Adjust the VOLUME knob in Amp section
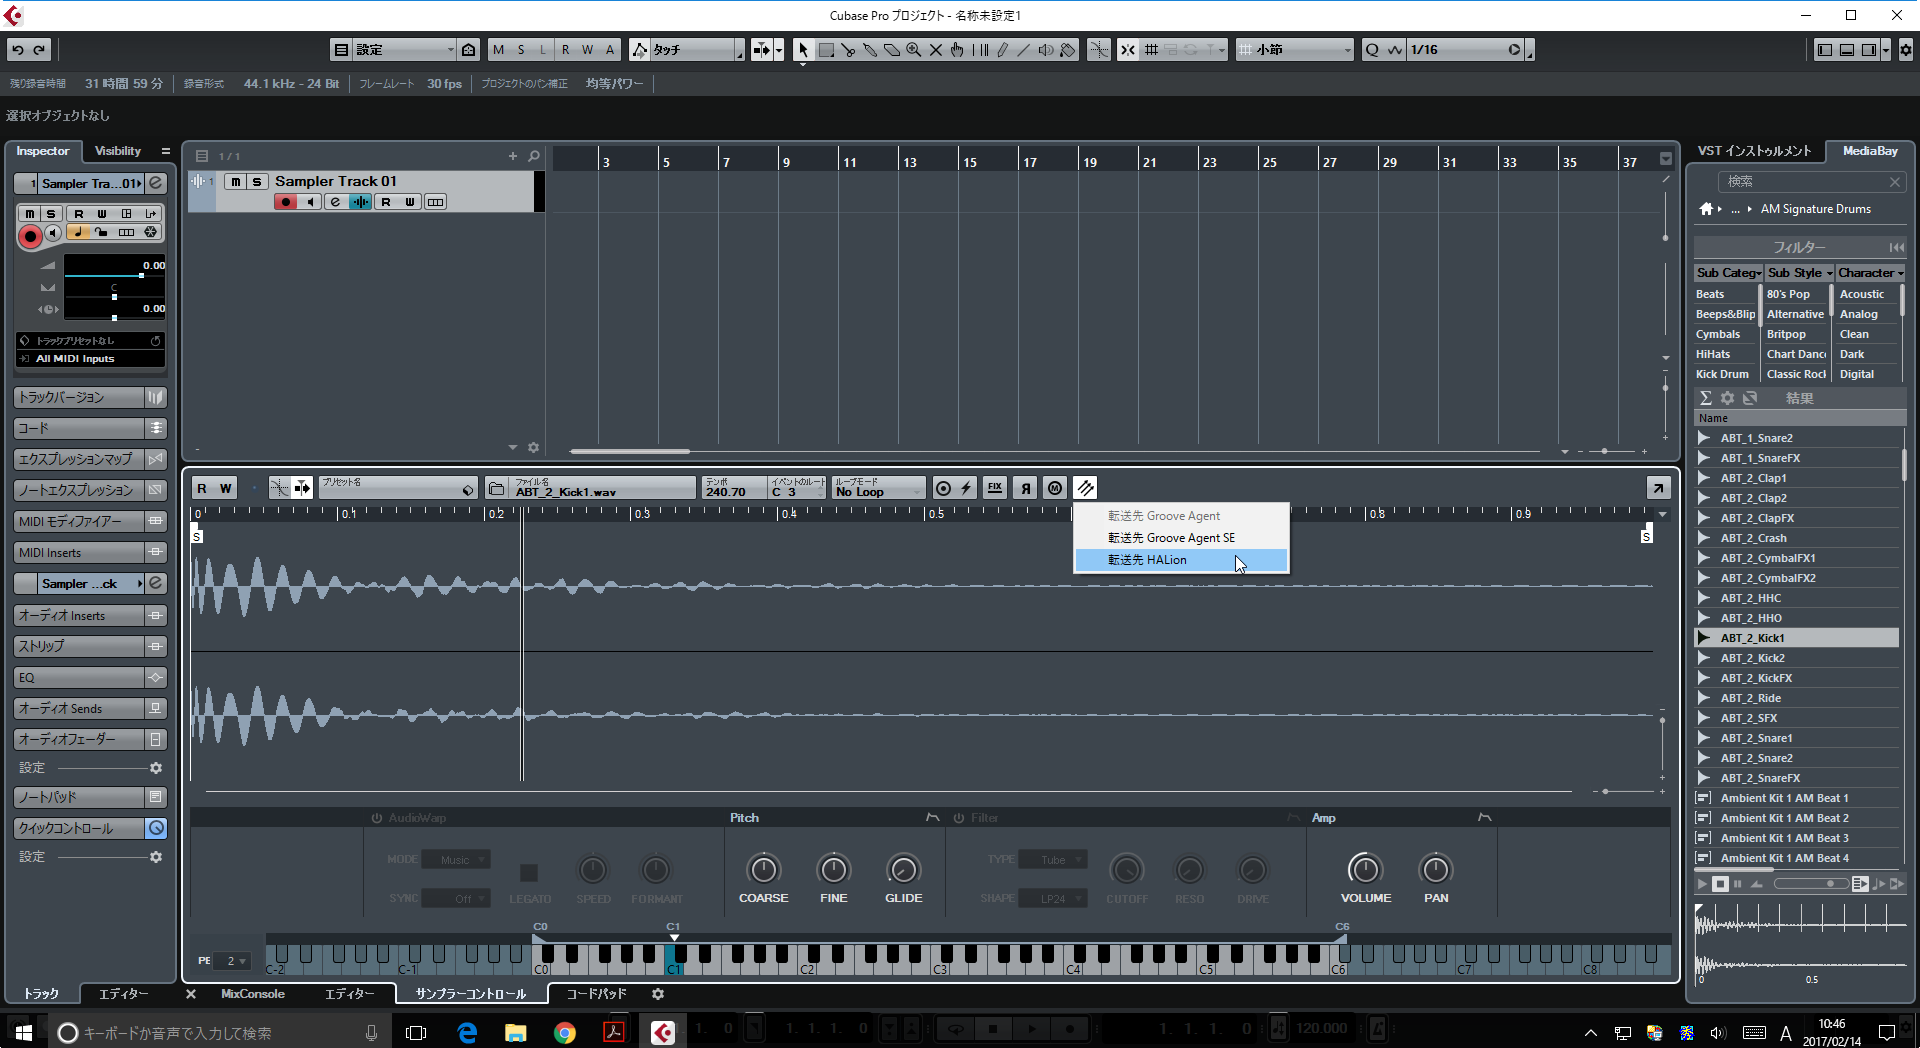The image size is (1920, 1048). click(x=1365, y=869)
